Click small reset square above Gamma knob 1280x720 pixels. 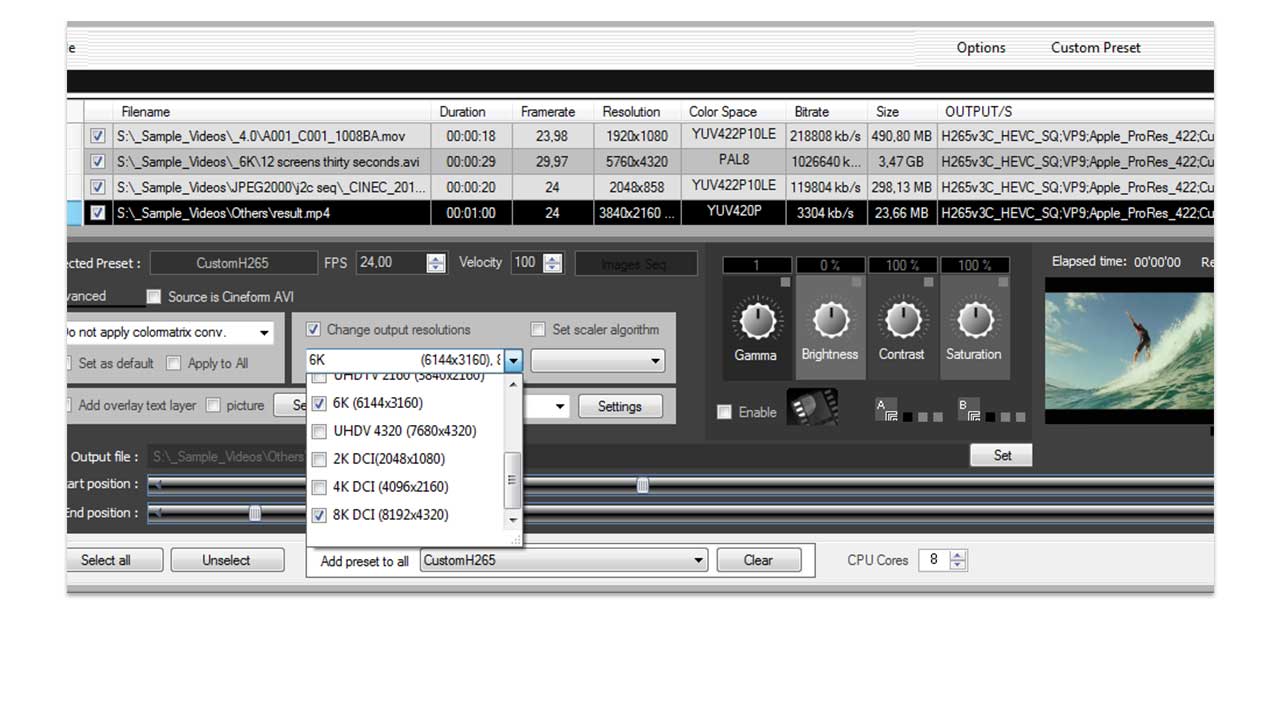(x=786, y=283)
